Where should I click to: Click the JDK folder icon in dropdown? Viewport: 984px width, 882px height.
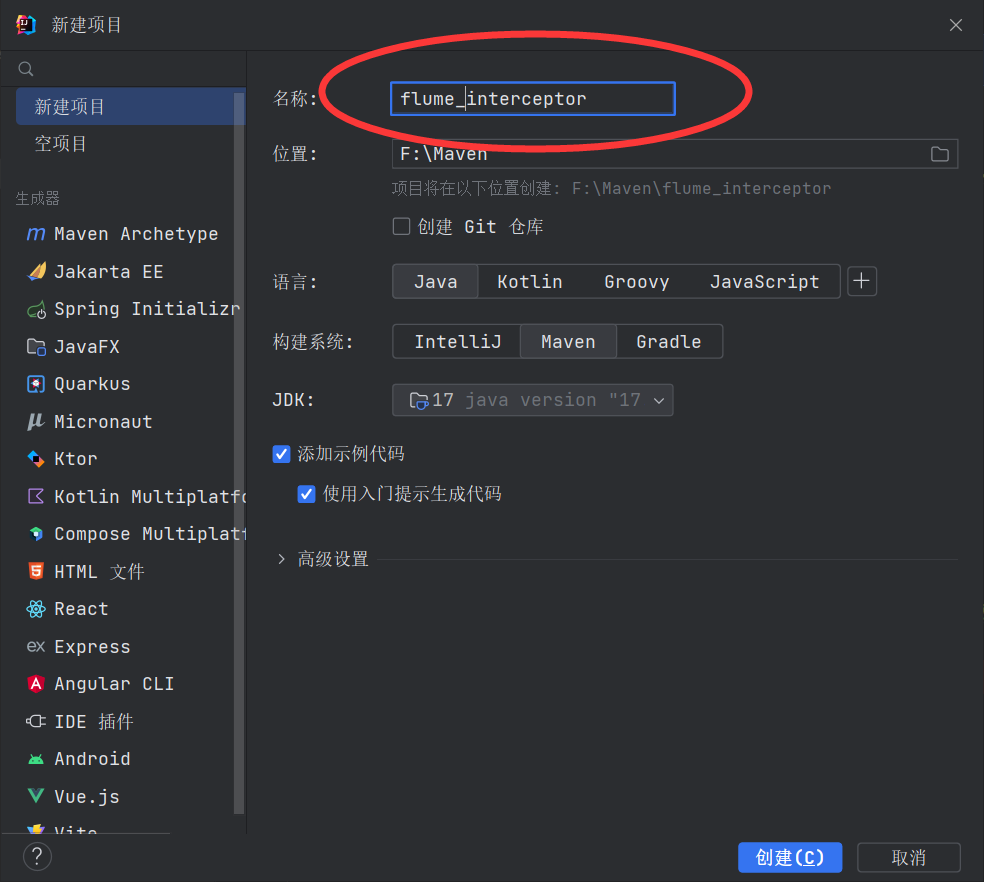419,401
